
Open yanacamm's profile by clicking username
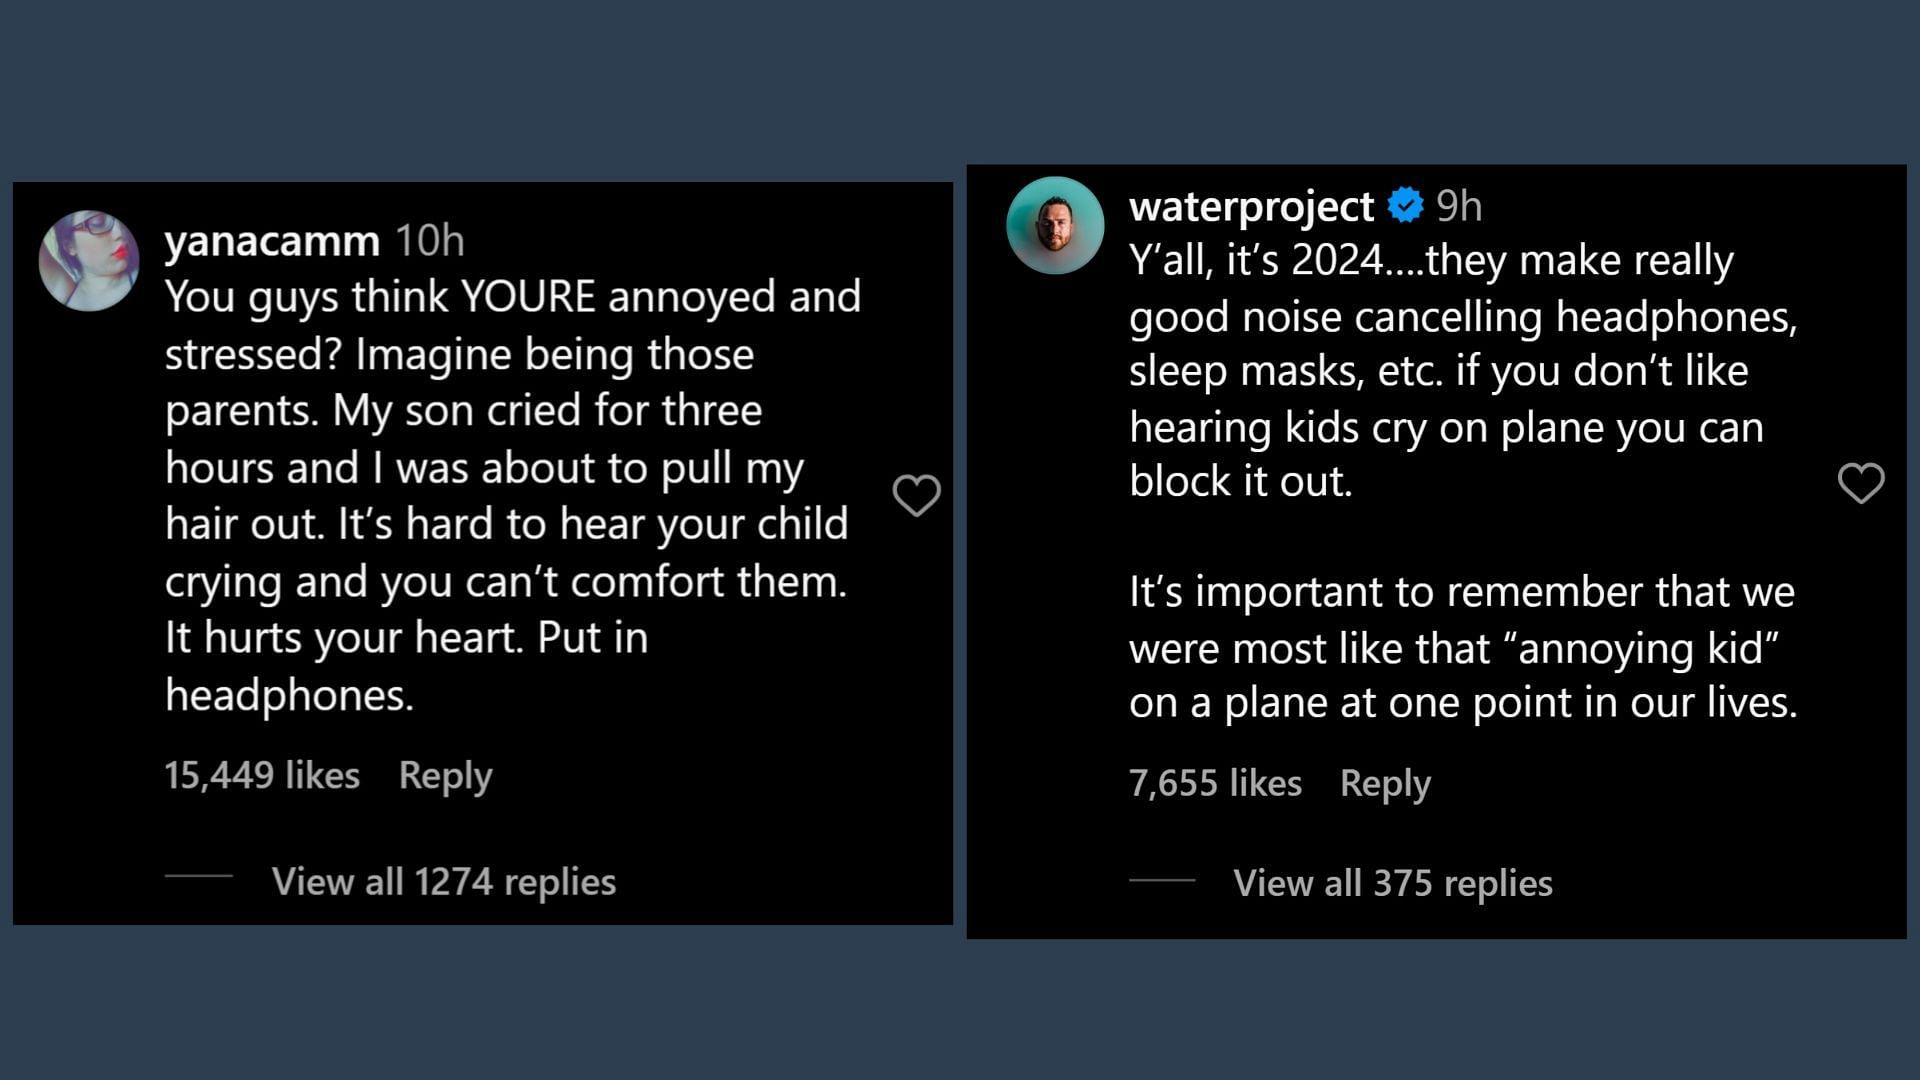(264, 237)
